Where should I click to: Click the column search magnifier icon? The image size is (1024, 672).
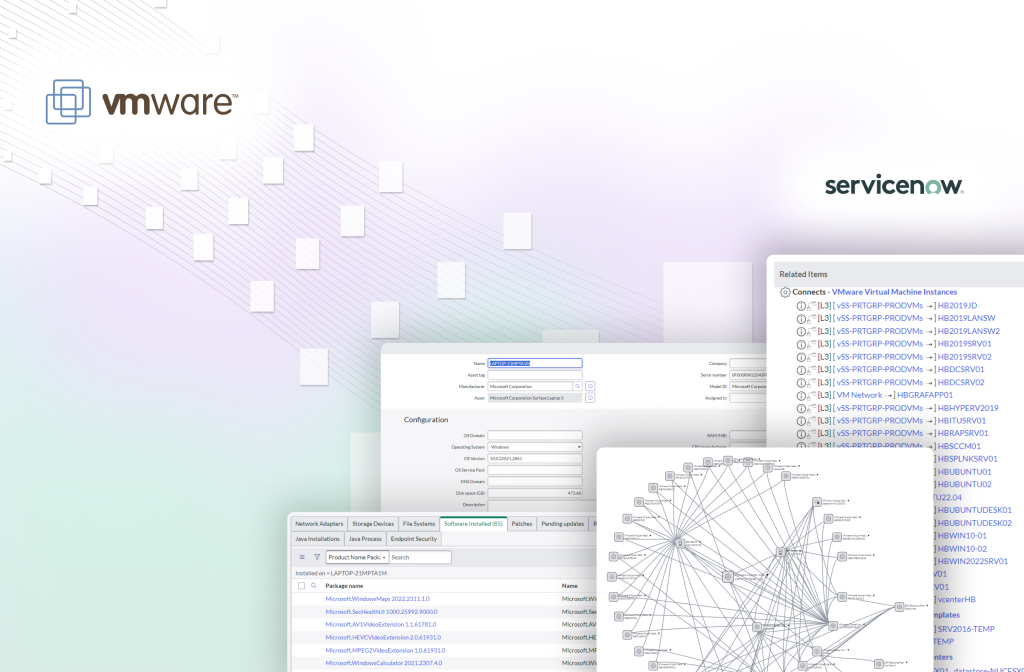point(314,586)
